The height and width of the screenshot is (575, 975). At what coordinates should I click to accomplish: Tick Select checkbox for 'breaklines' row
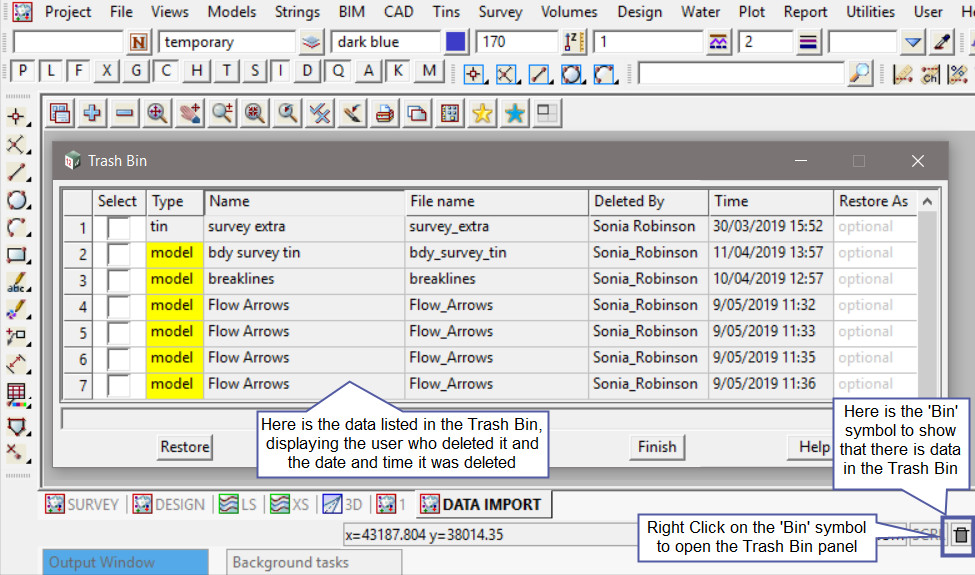119,279
